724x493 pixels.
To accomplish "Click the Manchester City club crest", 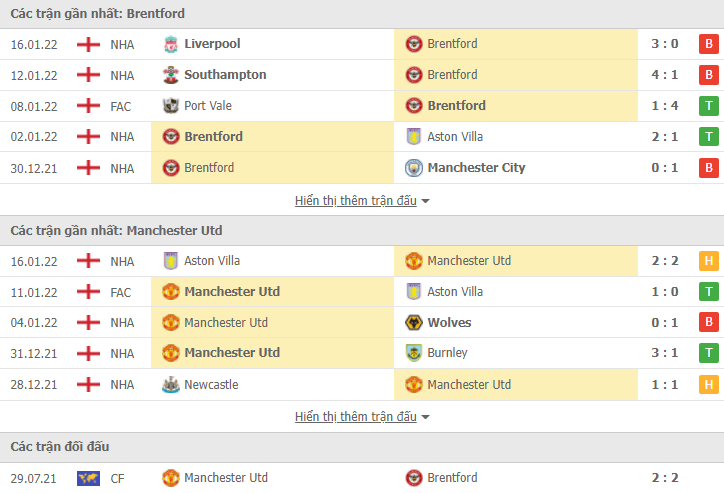I will click(414, 168).
